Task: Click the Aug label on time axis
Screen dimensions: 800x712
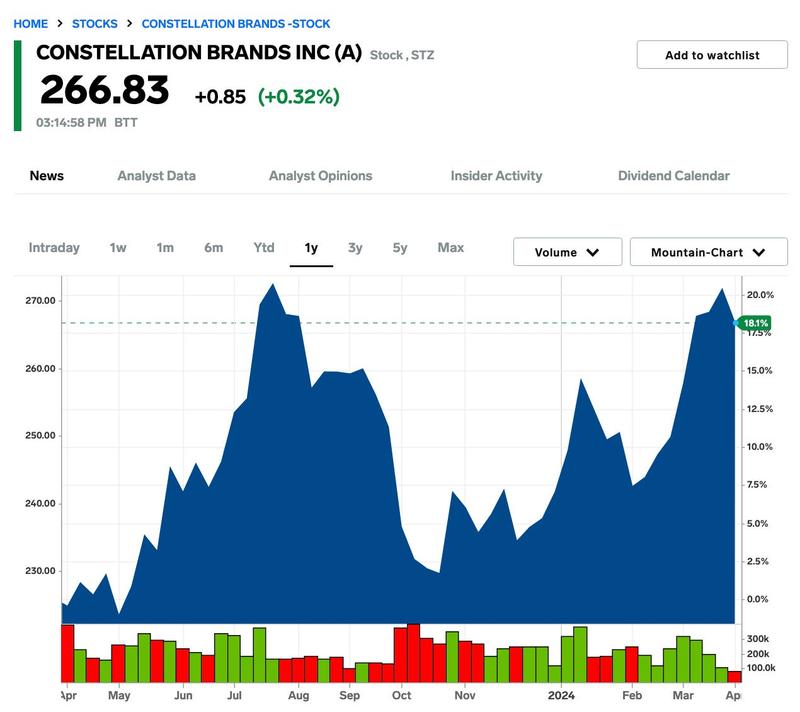Action: coord(298,696)
